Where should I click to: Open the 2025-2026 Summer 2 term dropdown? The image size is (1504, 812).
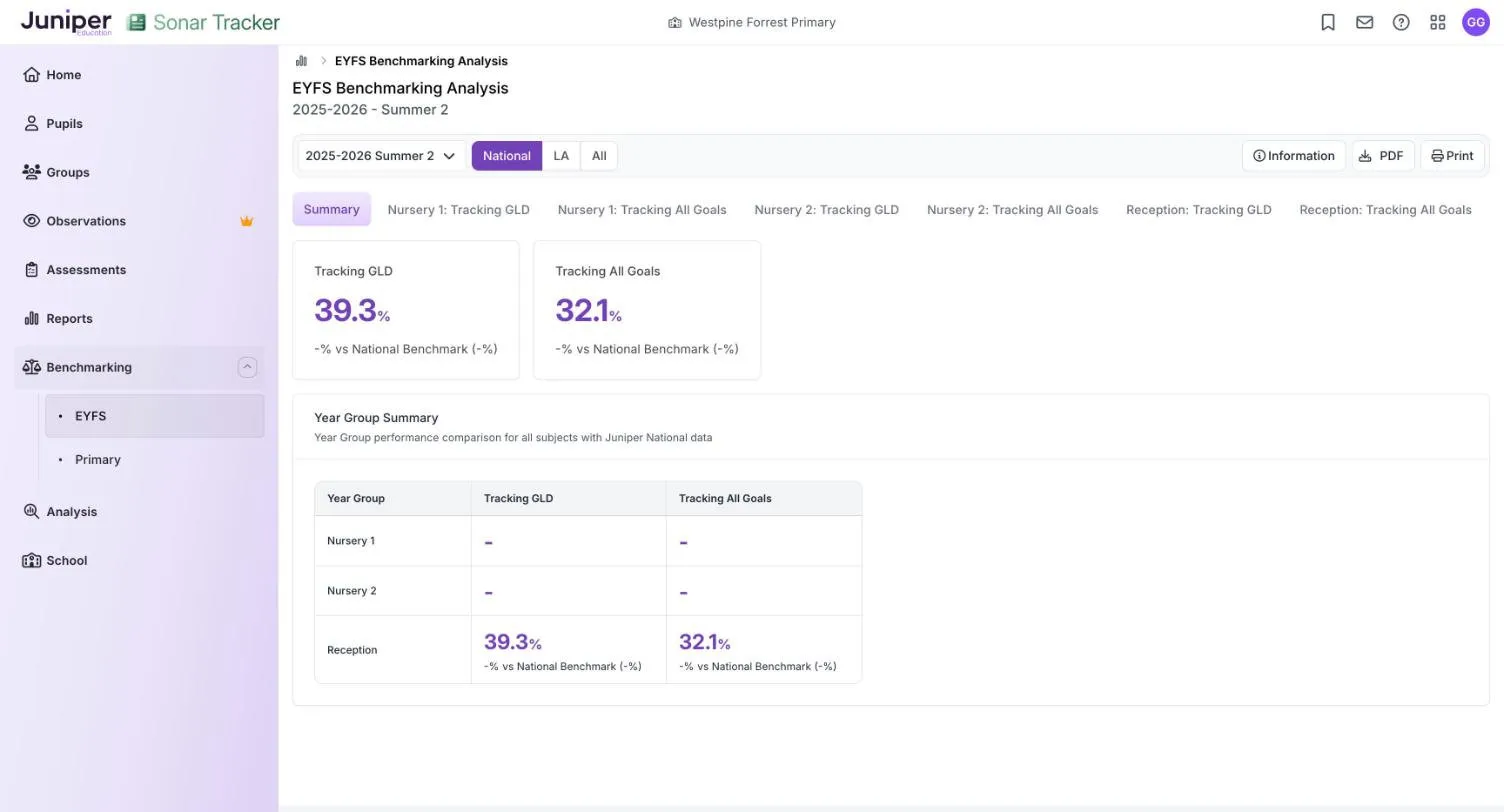pyautogui.click(x=381, y=156)
